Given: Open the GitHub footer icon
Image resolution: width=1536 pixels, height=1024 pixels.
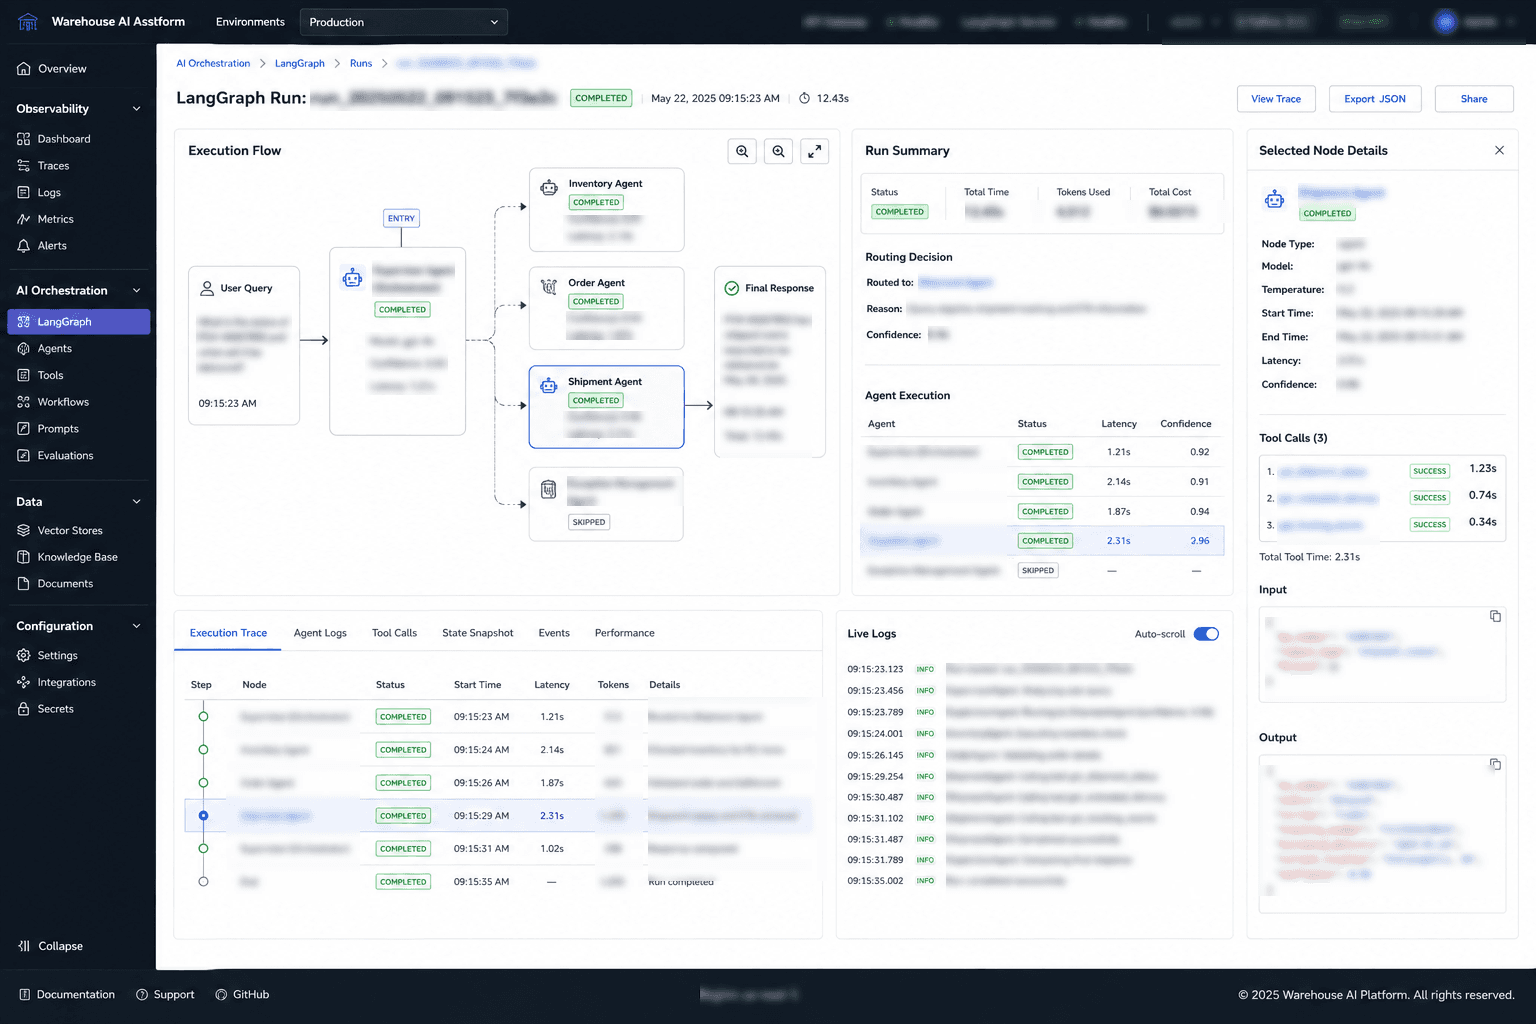Looking at the screenshot, I should coord(221,995).
